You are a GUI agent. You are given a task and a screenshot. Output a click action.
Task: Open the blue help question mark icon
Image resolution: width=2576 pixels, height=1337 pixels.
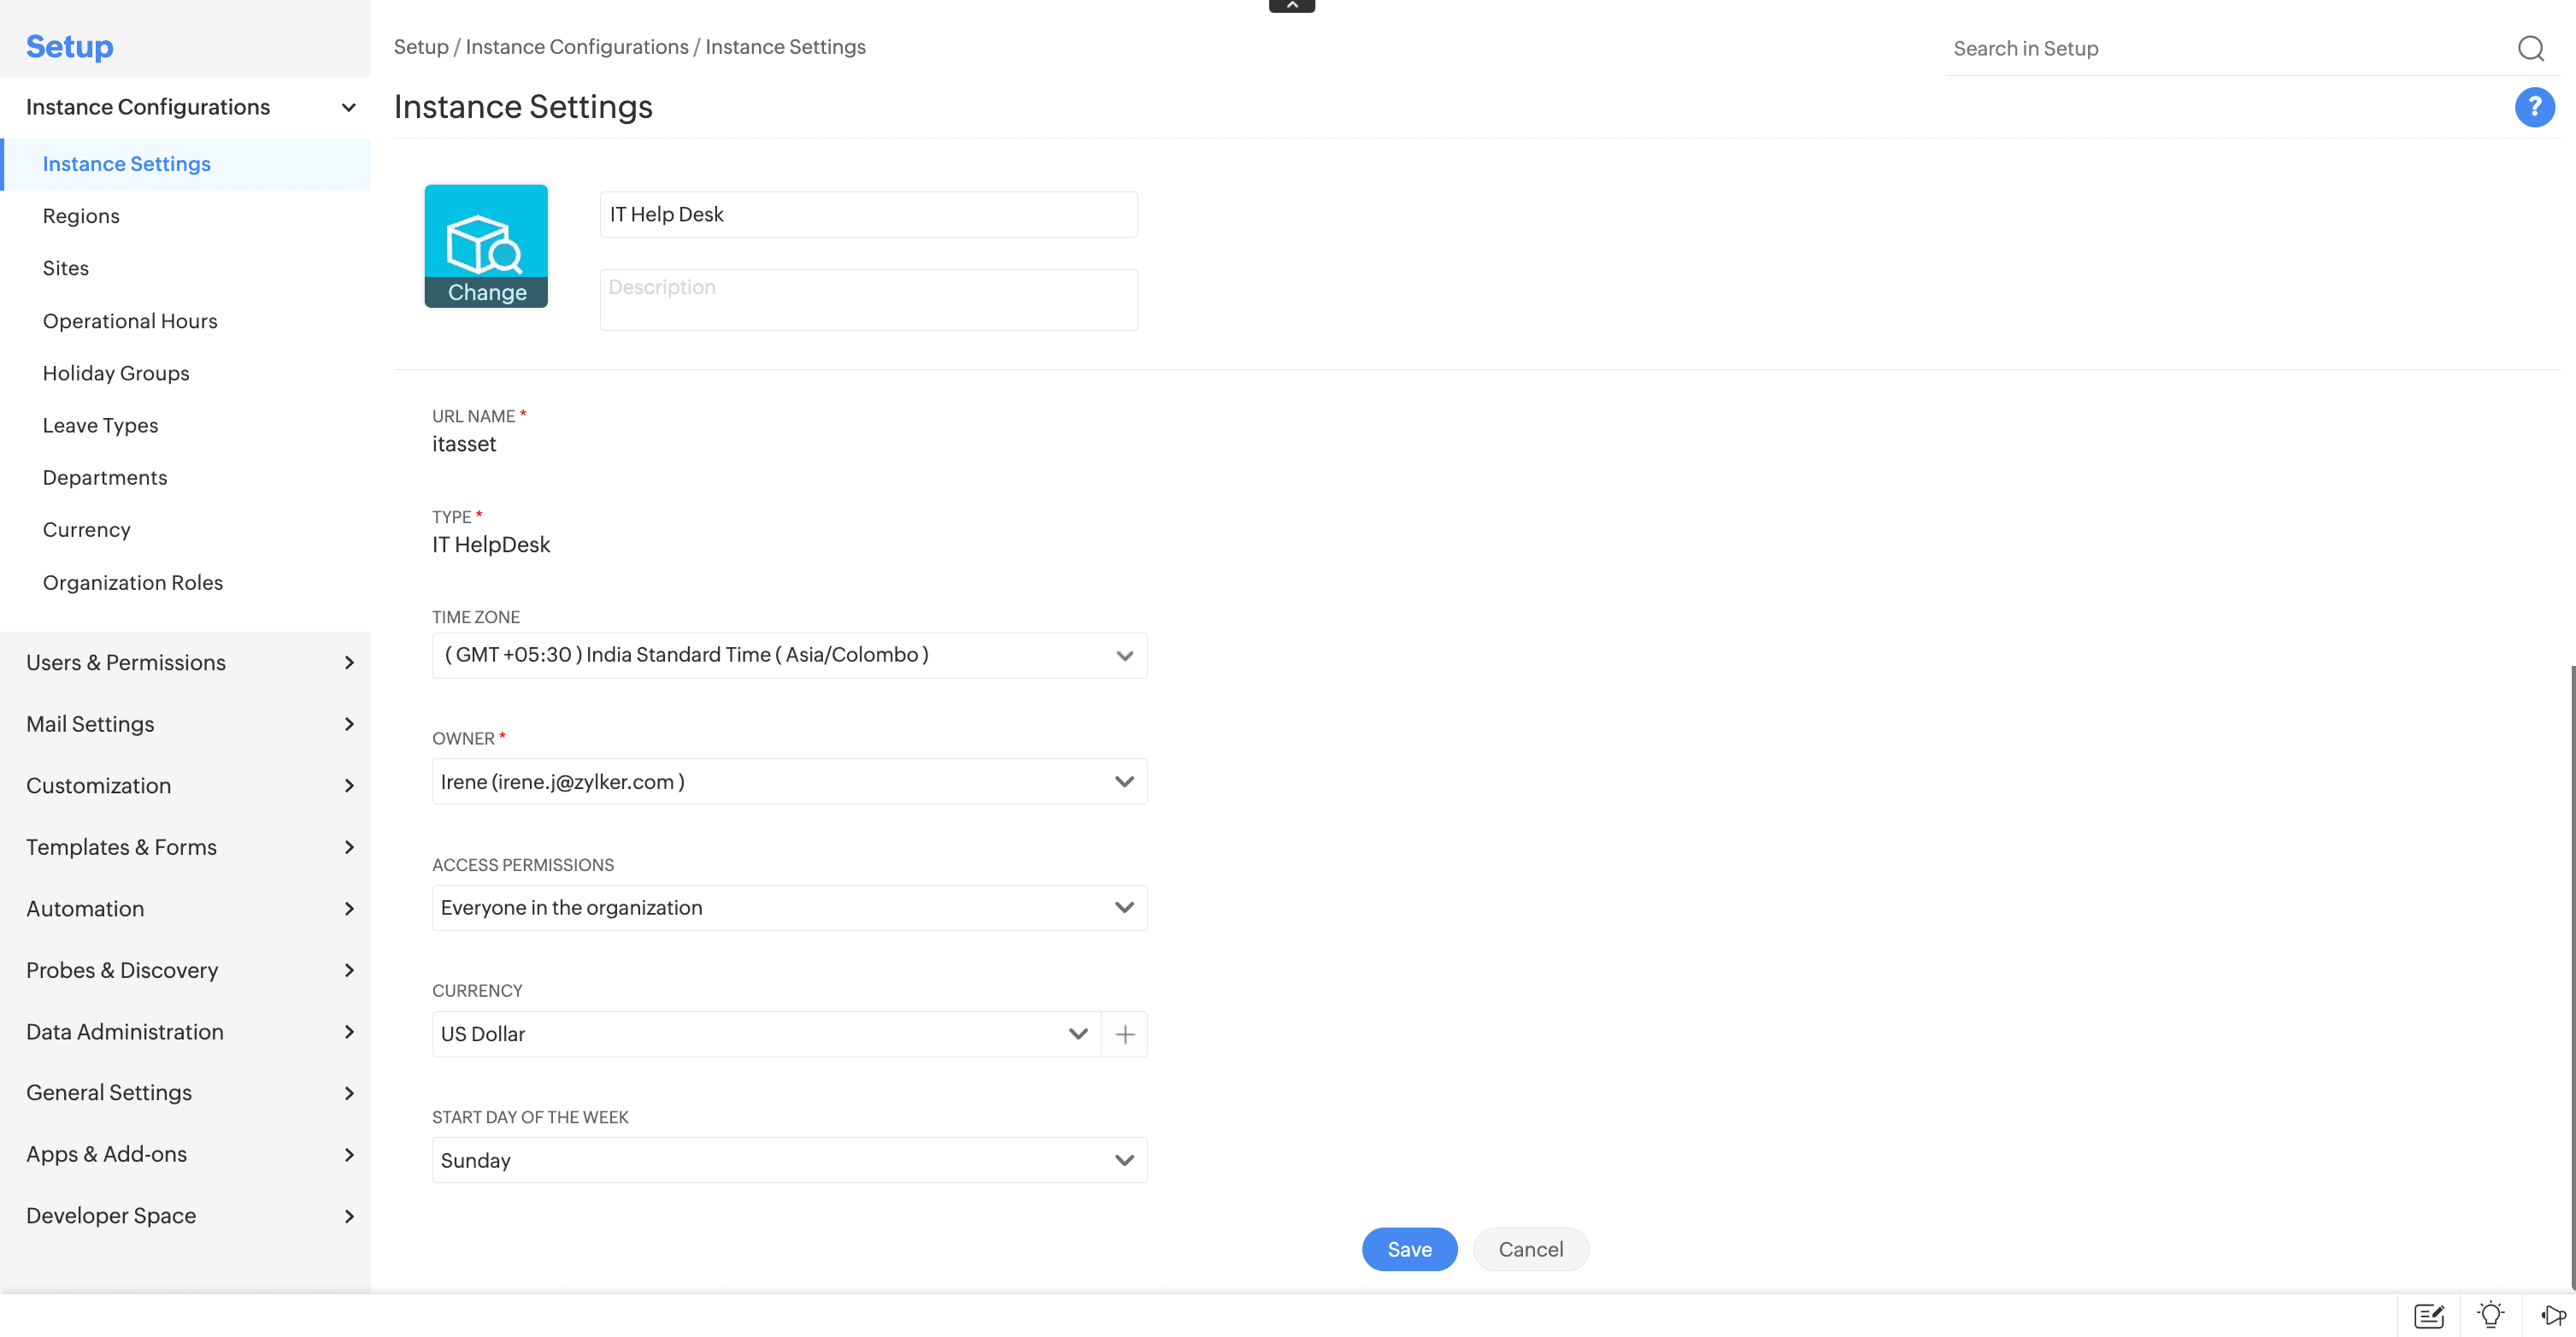[2534, 107]
